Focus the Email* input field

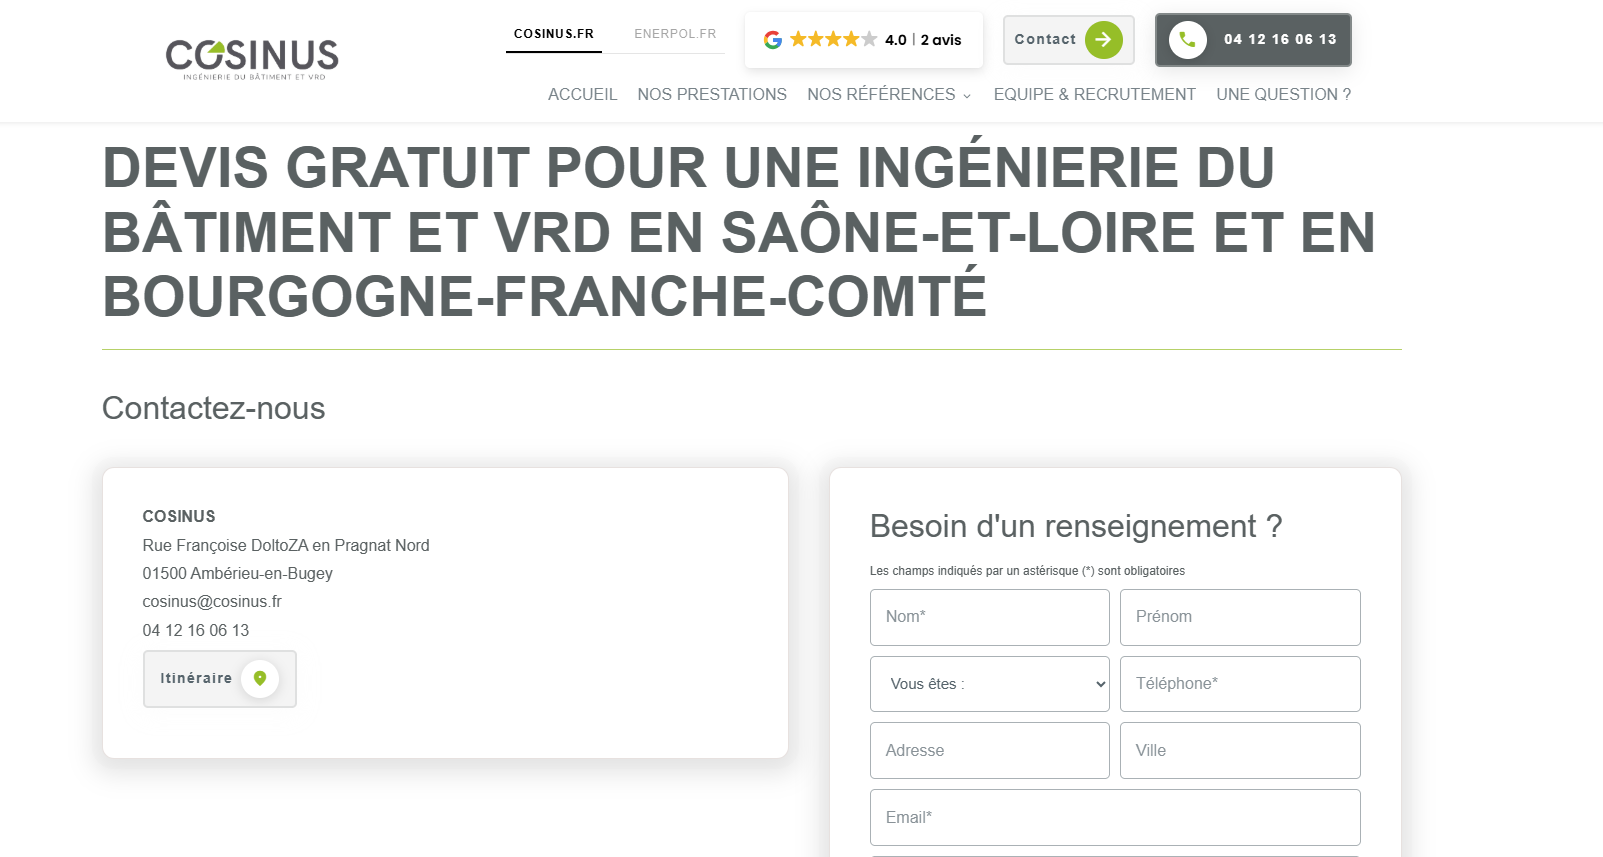click(1115, 817)
